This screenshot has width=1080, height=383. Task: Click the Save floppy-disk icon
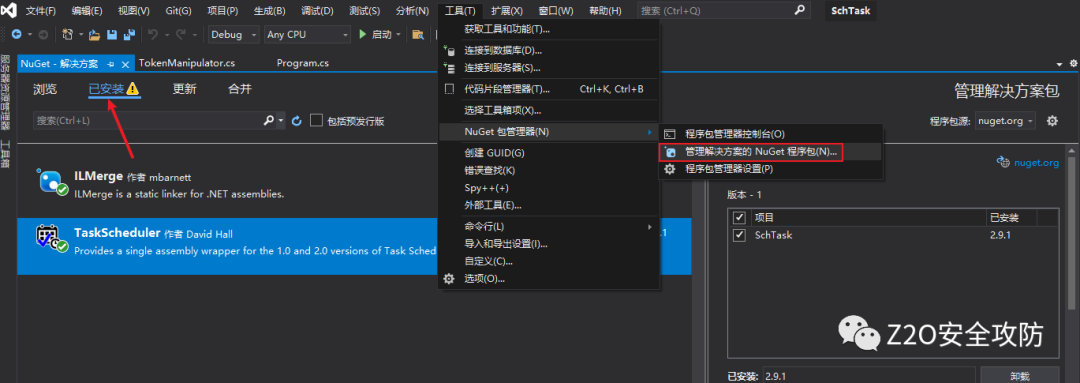[112, 34]
